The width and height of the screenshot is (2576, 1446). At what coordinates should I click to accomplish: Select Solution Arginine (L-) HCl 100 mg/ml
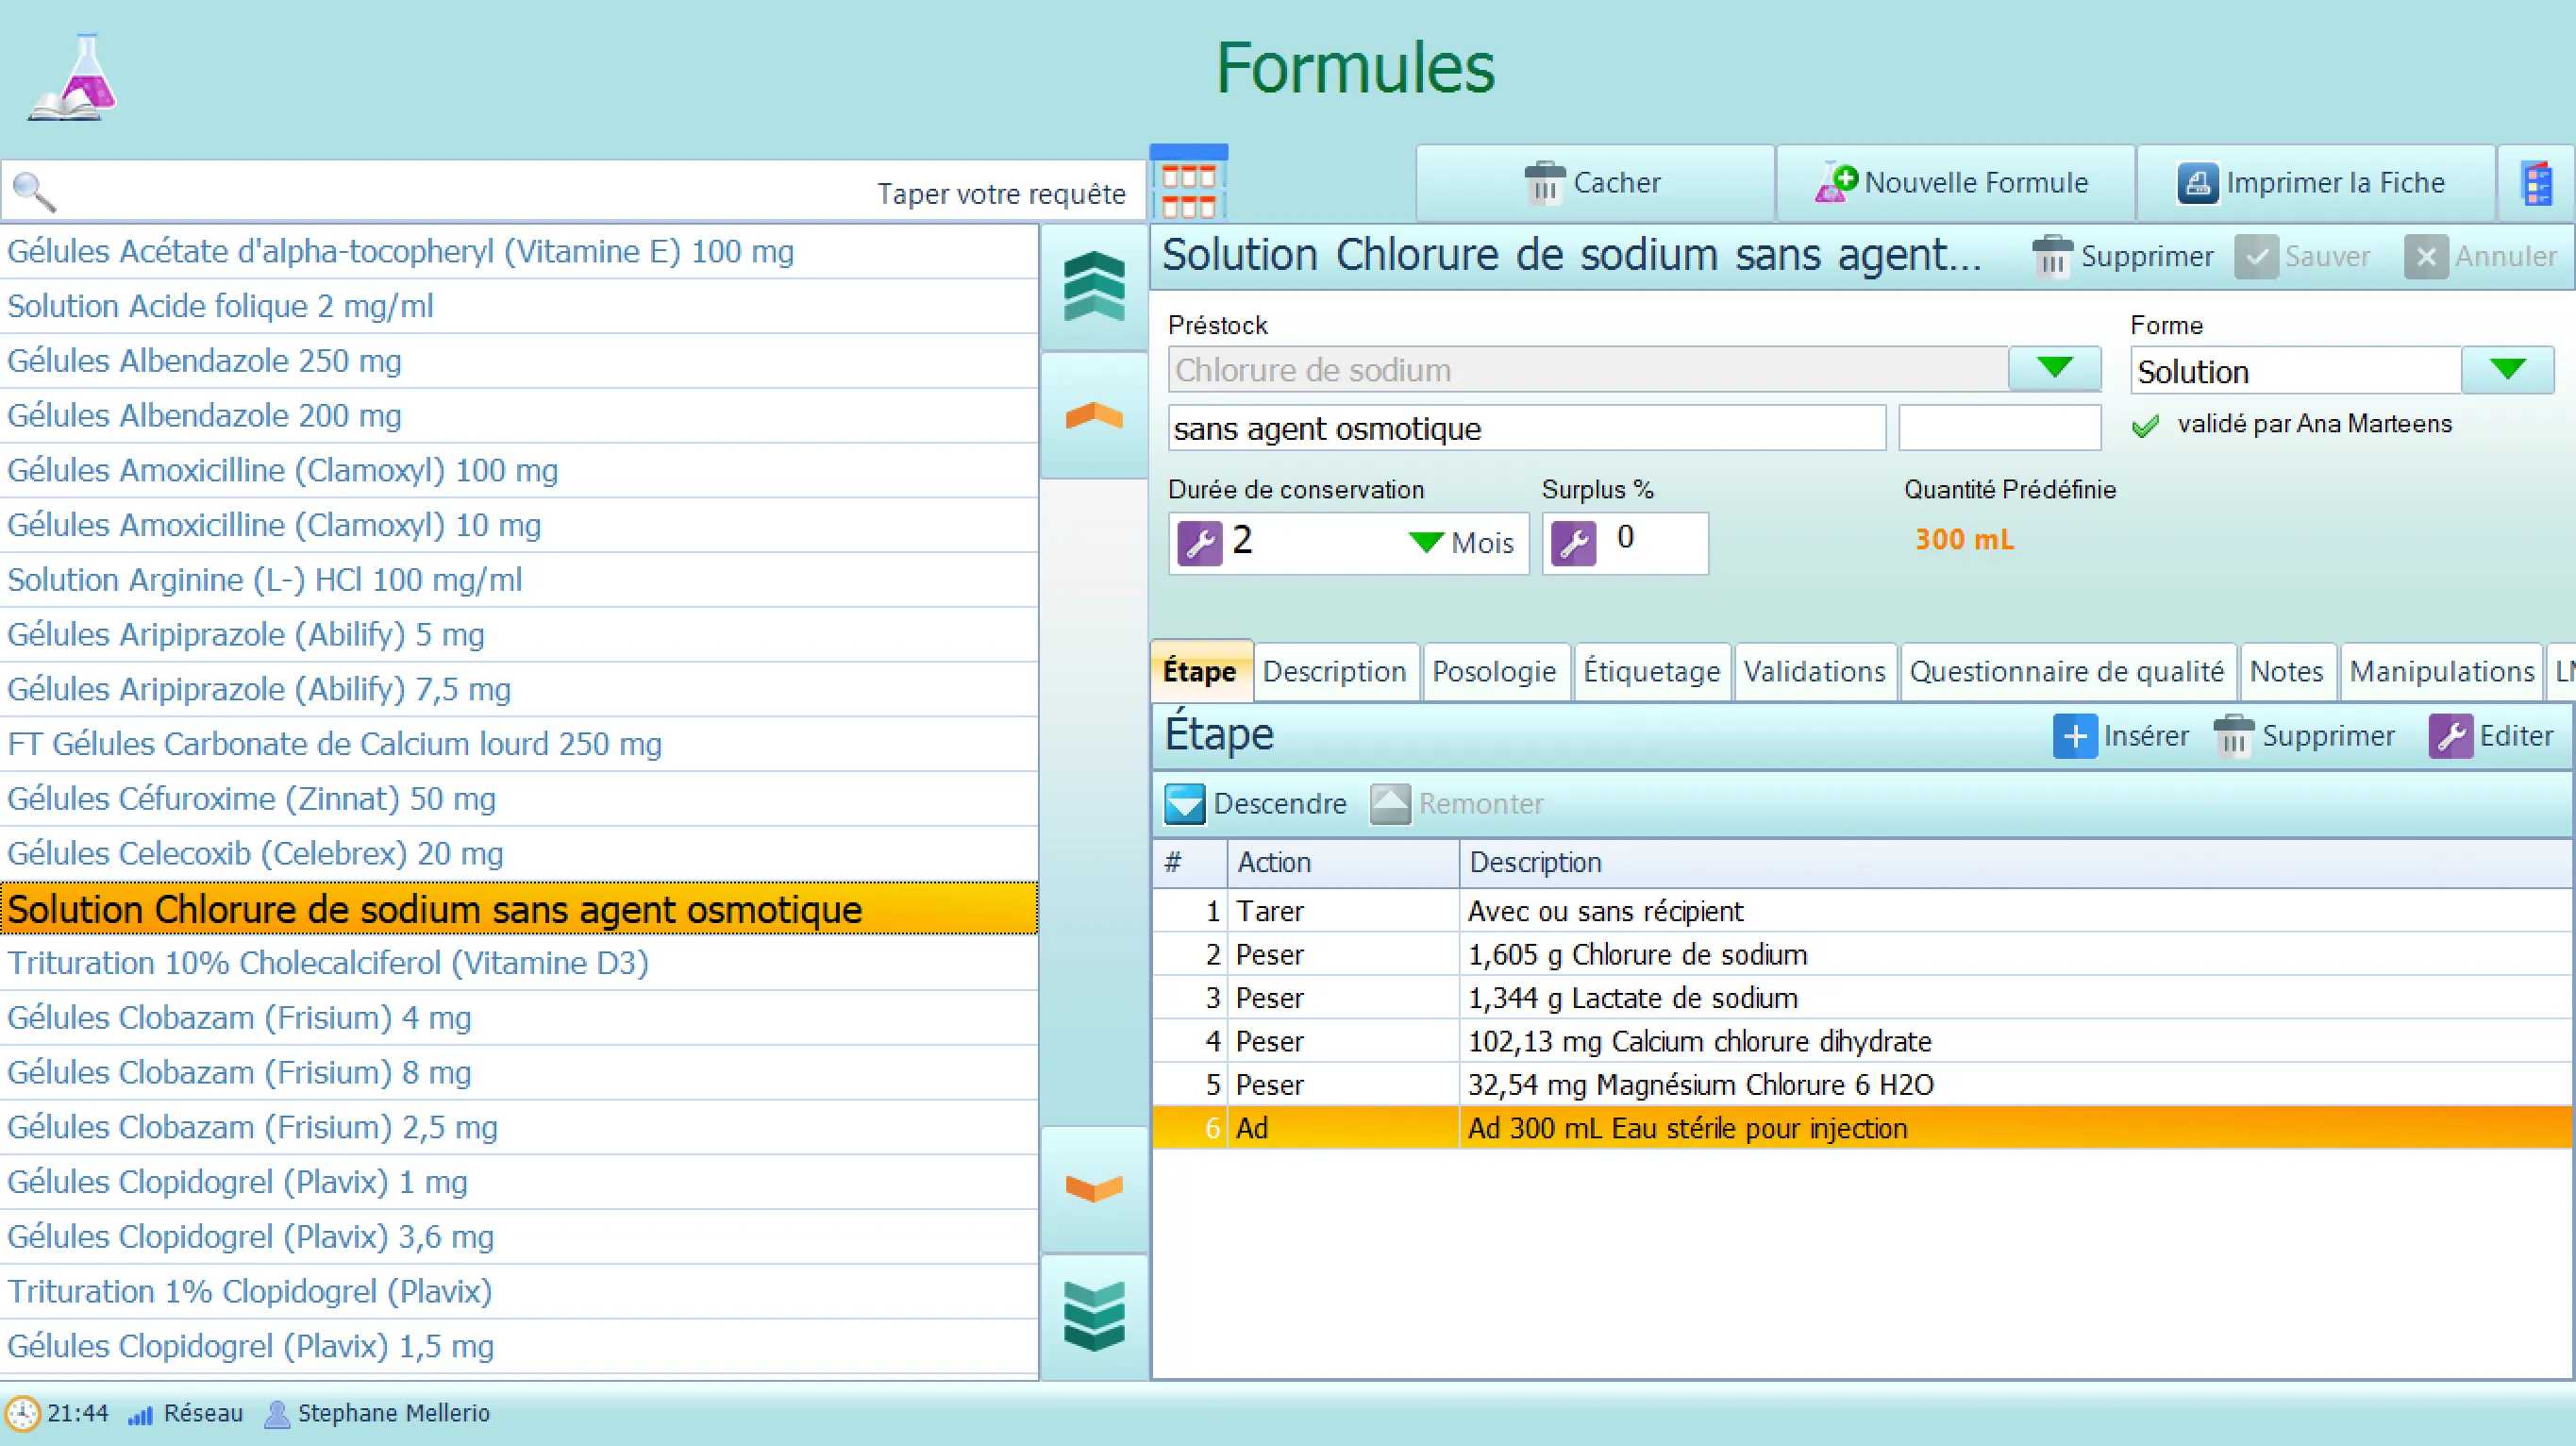(x=519, y=580)
